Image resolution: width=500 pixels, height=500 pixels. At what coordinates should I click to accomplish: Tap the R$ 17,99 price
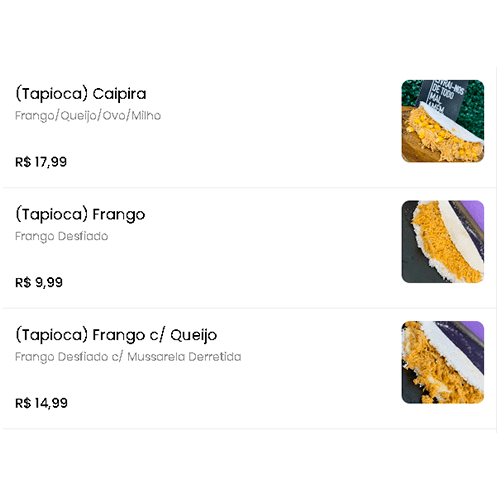click(x=41, y=162)
